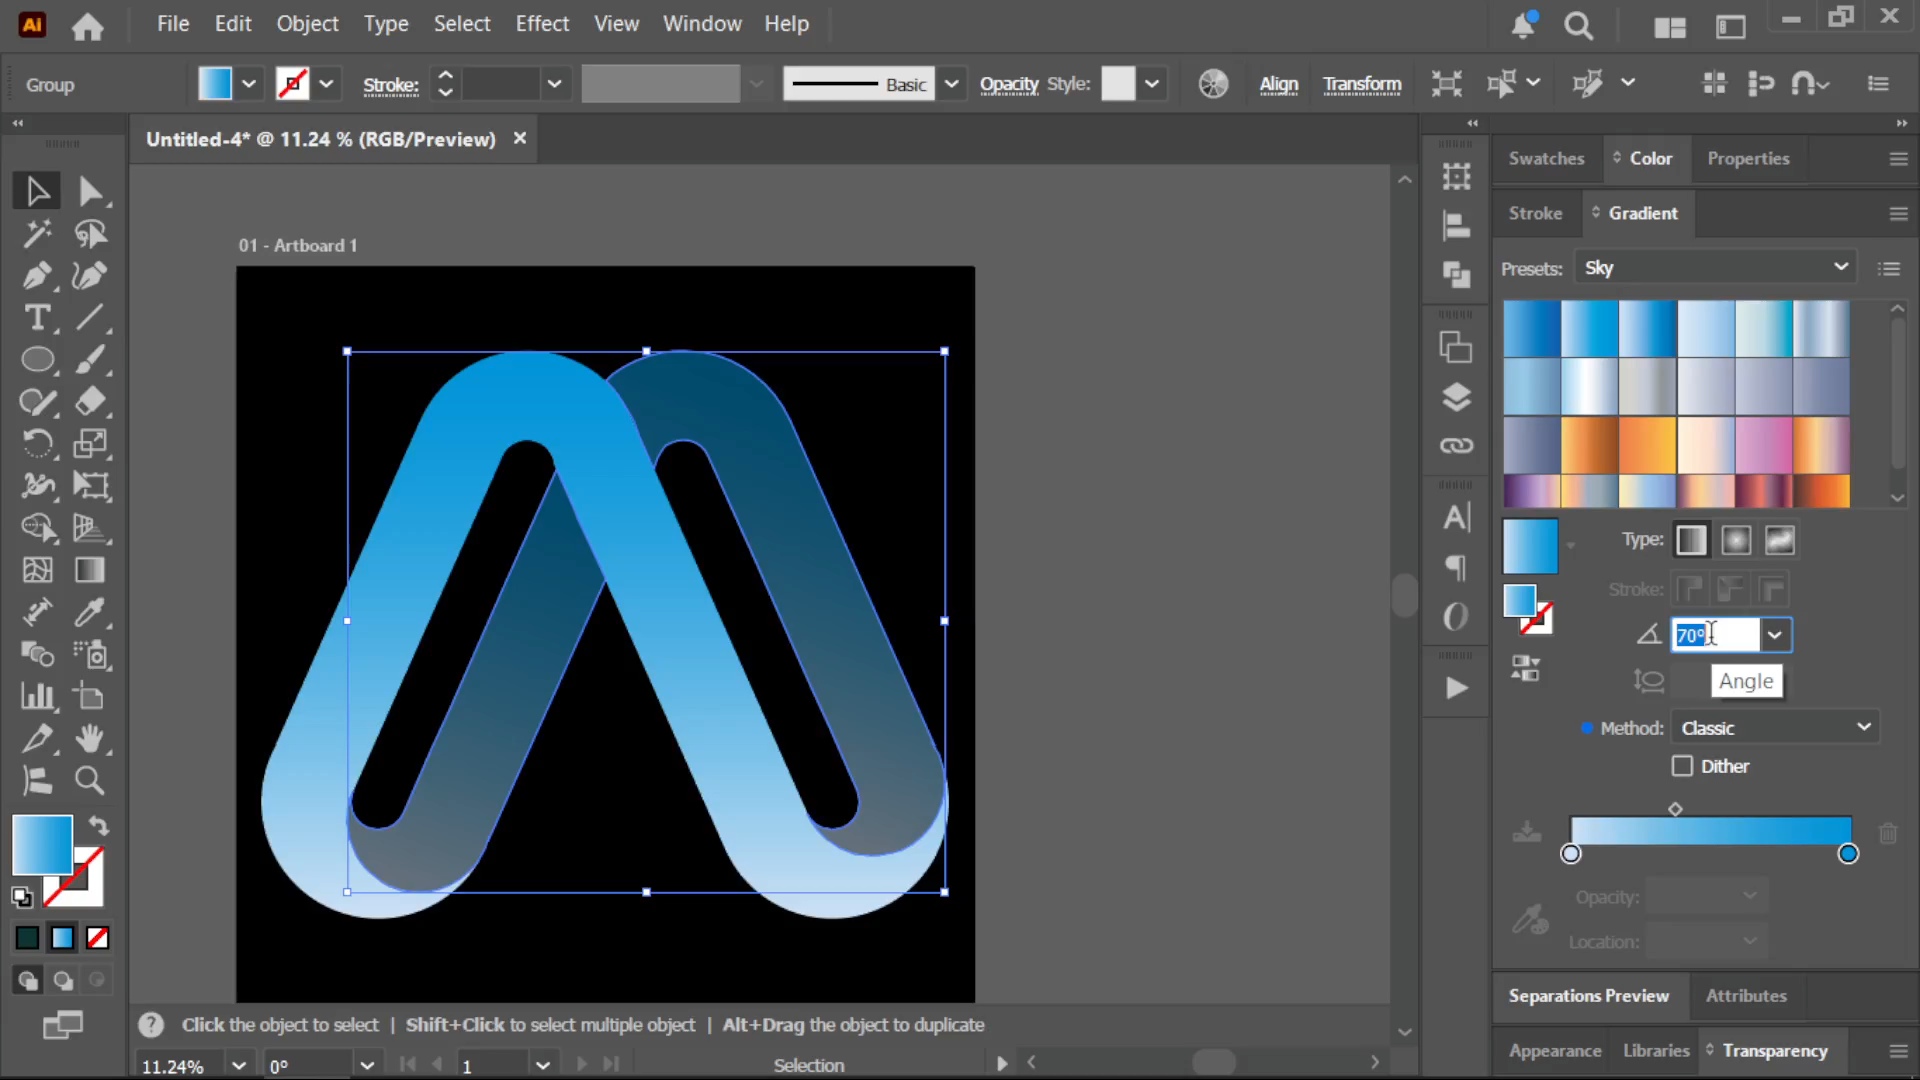The height and width of the screenshot is (1080, 1920).
Task: Select the right blue gradient stop
Action: [x=1848, y=854]
